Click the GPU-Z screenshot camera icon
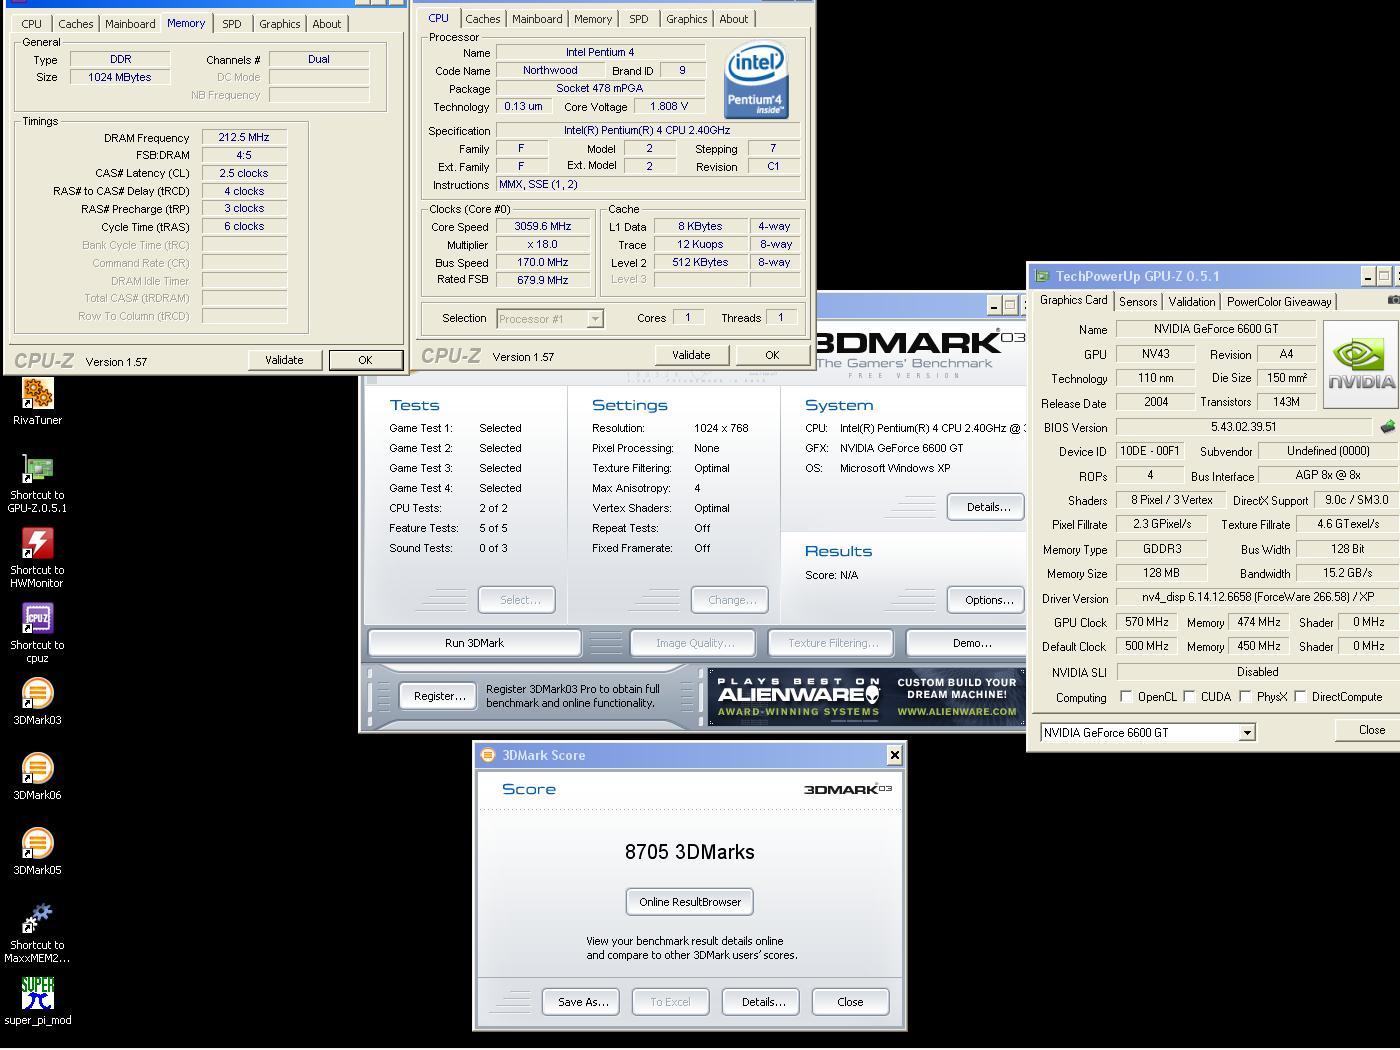The image size is (1400, 1050). [x=1394, y=300]
